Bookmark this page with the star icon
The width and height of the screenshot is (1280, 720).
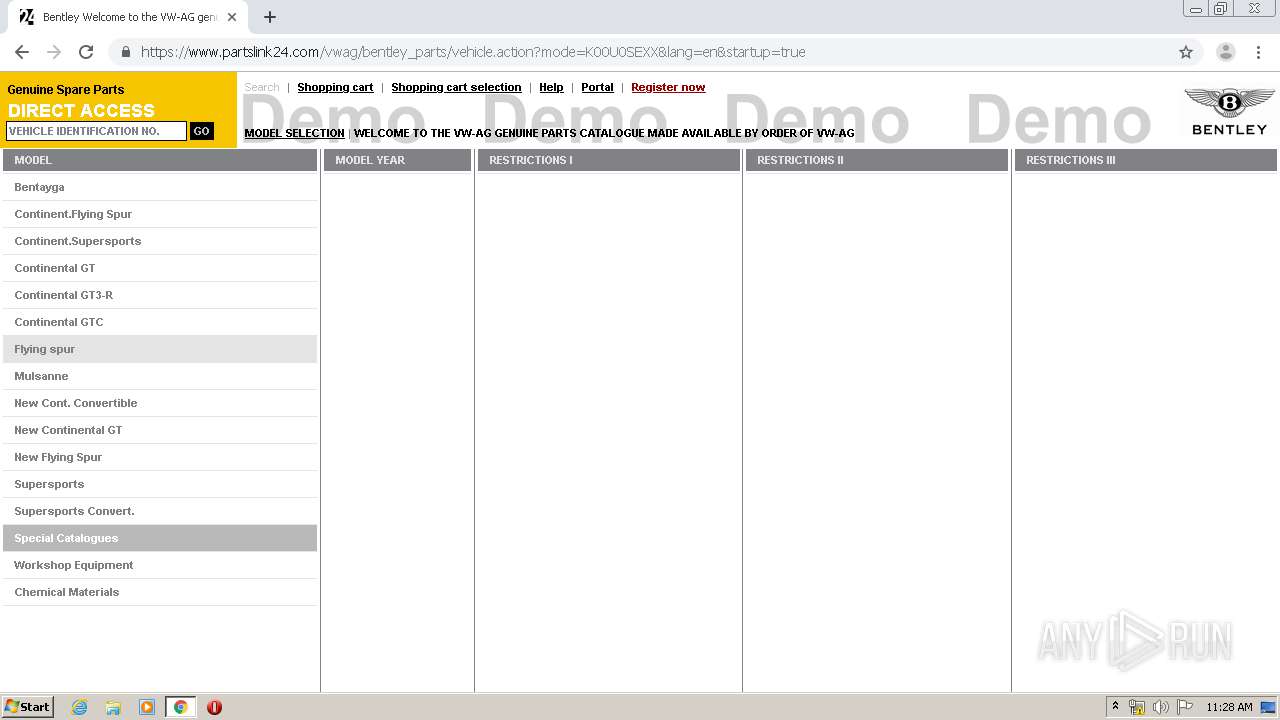coord(1186,52)
